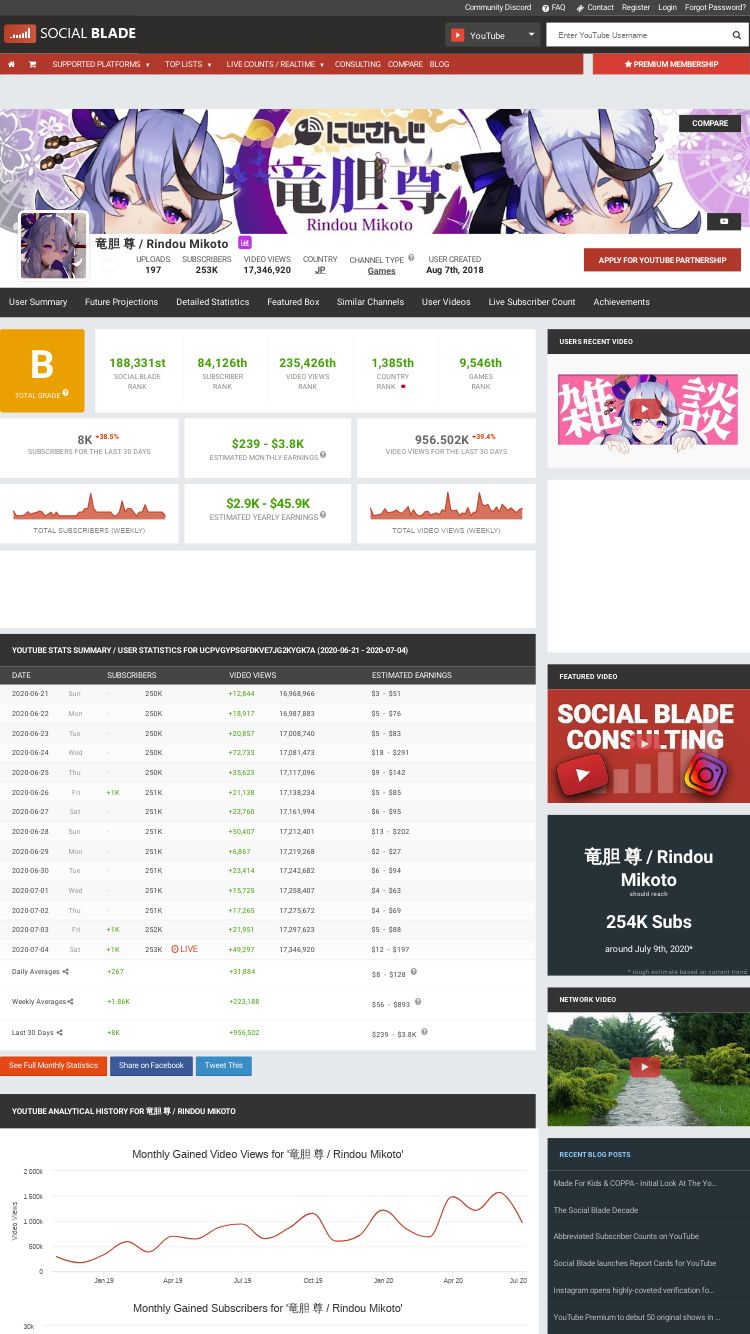This screenshot has width=750, height=1334.
Task: Click the share icon next to Last 30 Days
Action: 59,1032
